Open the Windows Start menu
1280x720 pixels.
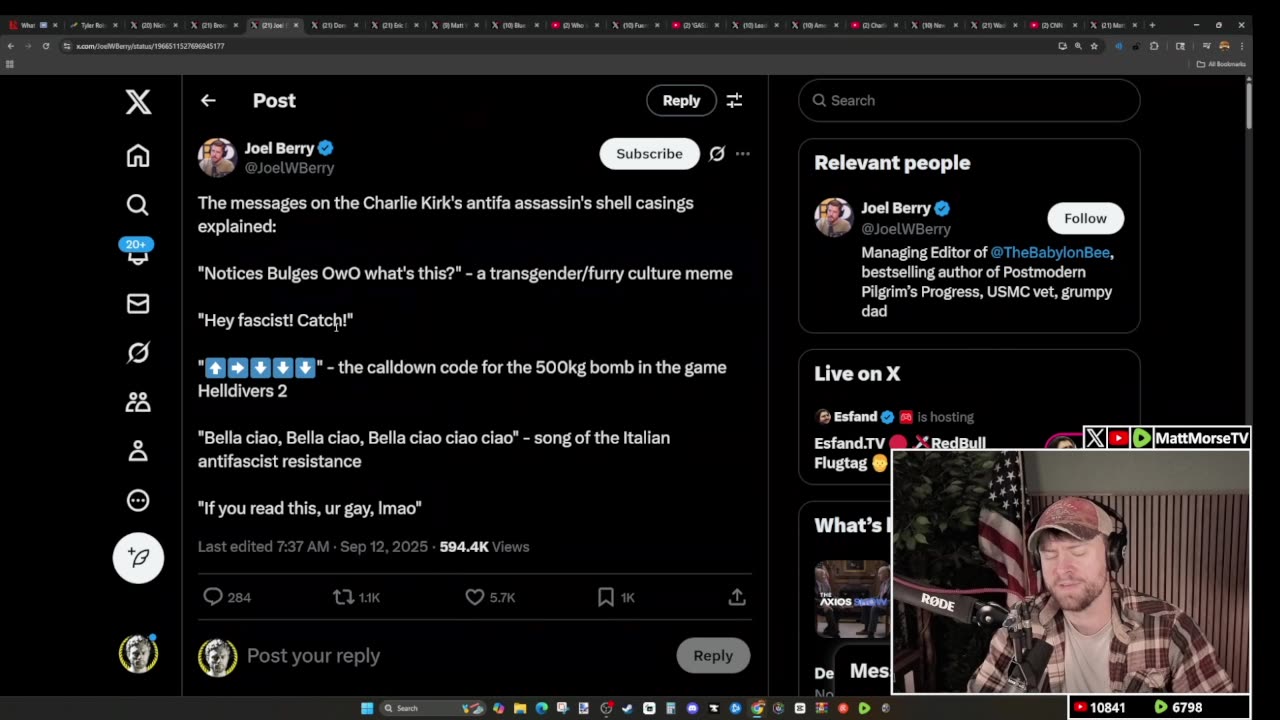pos(367,708)
